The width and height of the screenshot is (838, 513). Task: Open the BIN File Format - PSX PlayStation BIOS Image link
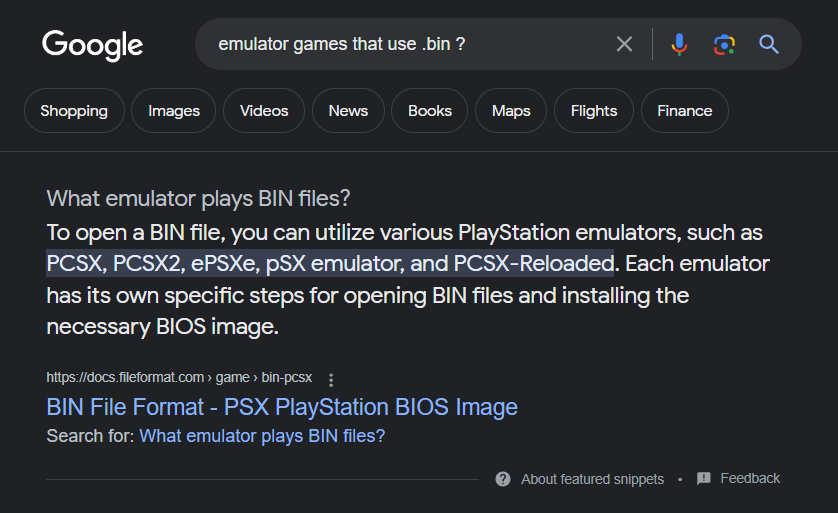point(282,407)
